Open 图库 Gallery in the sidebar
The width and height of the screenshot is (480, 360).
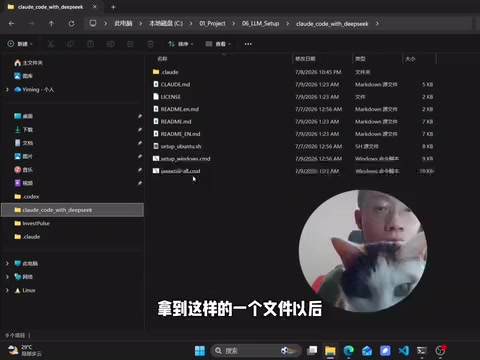coord(23,76)
